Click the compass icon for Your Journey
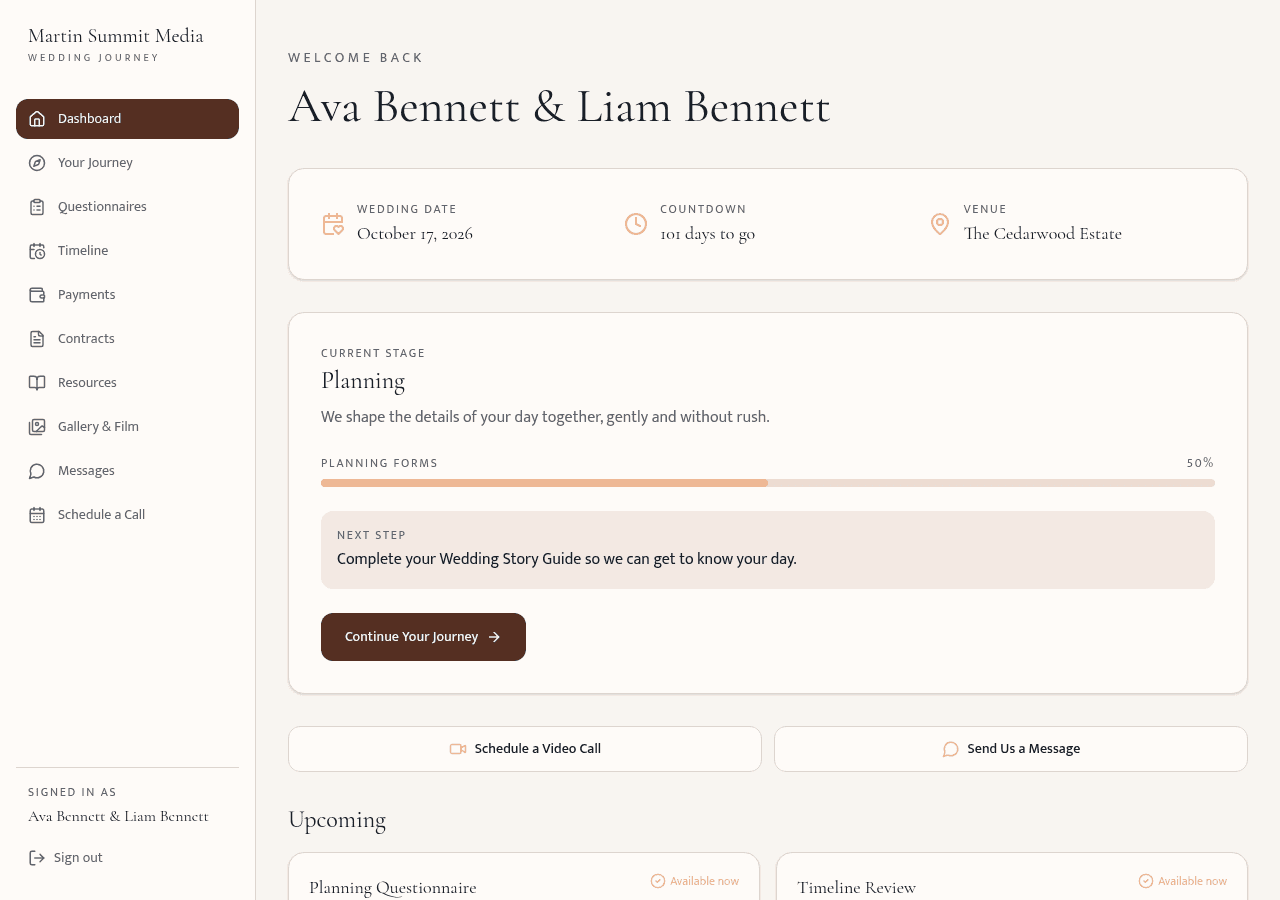Image resolution: width=1280 pixels, height=900 pixels. [37, 163]
